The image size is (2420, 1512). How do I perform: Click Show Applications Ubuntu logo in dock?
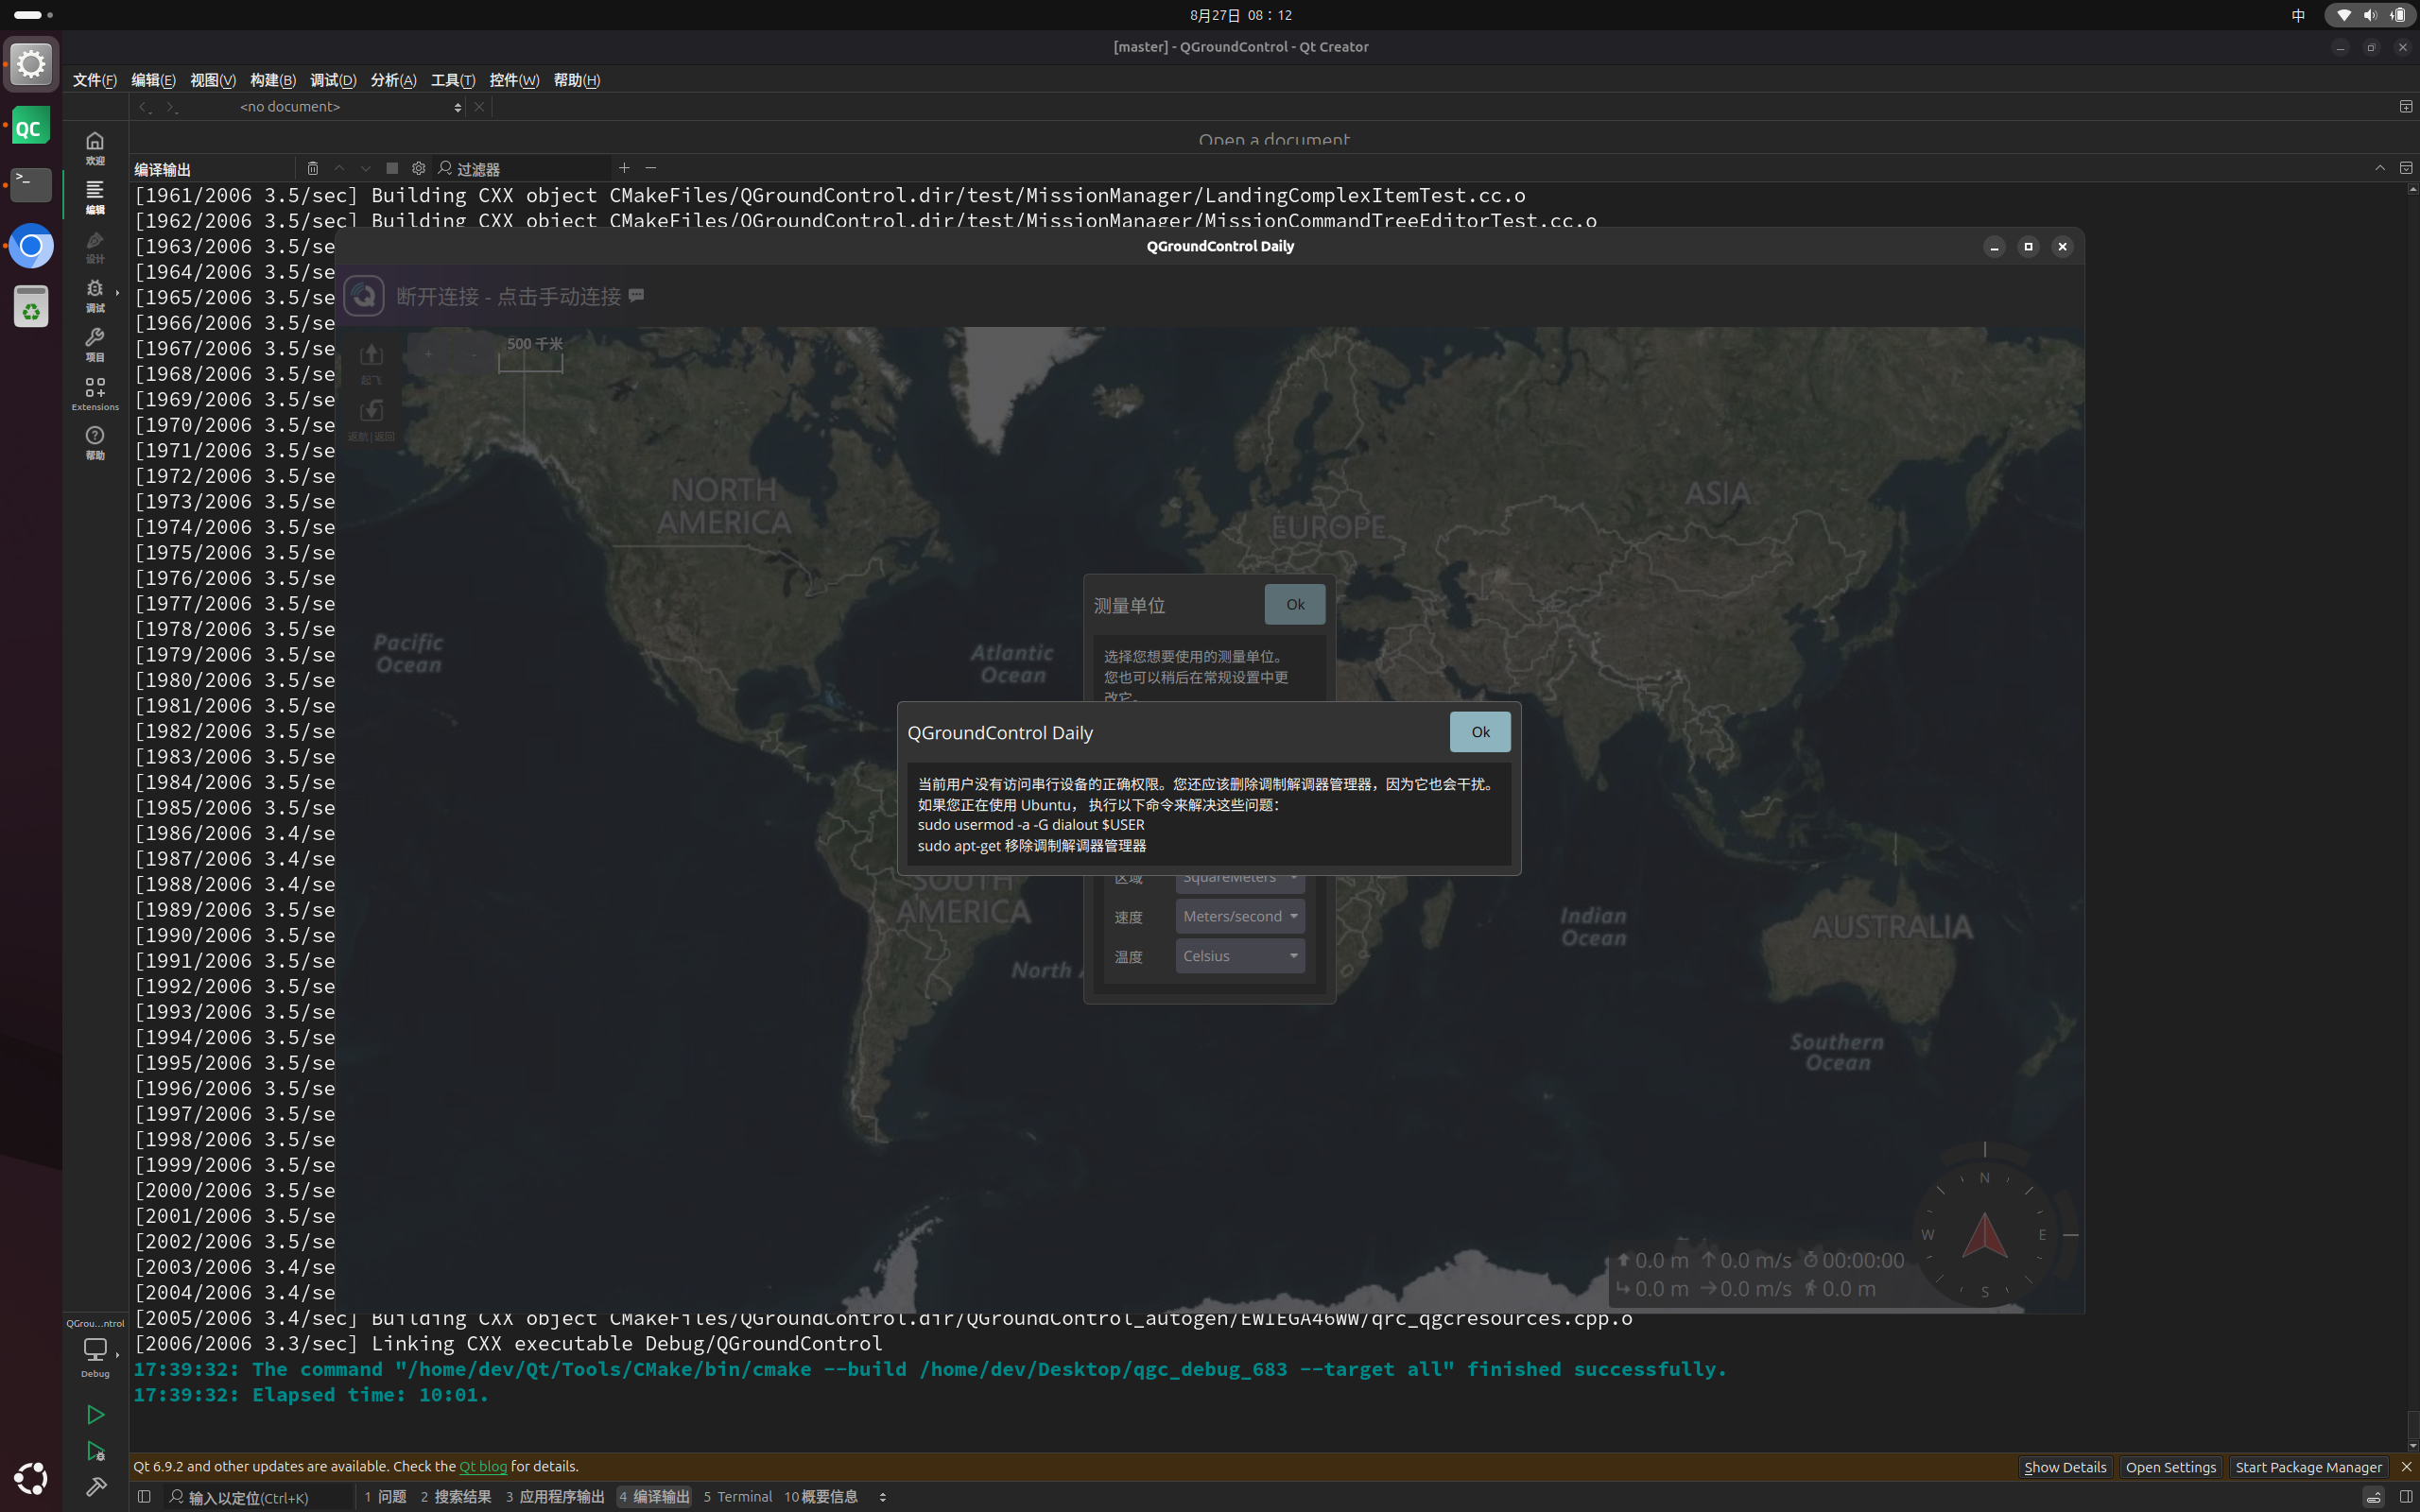tap(31, 1478)
